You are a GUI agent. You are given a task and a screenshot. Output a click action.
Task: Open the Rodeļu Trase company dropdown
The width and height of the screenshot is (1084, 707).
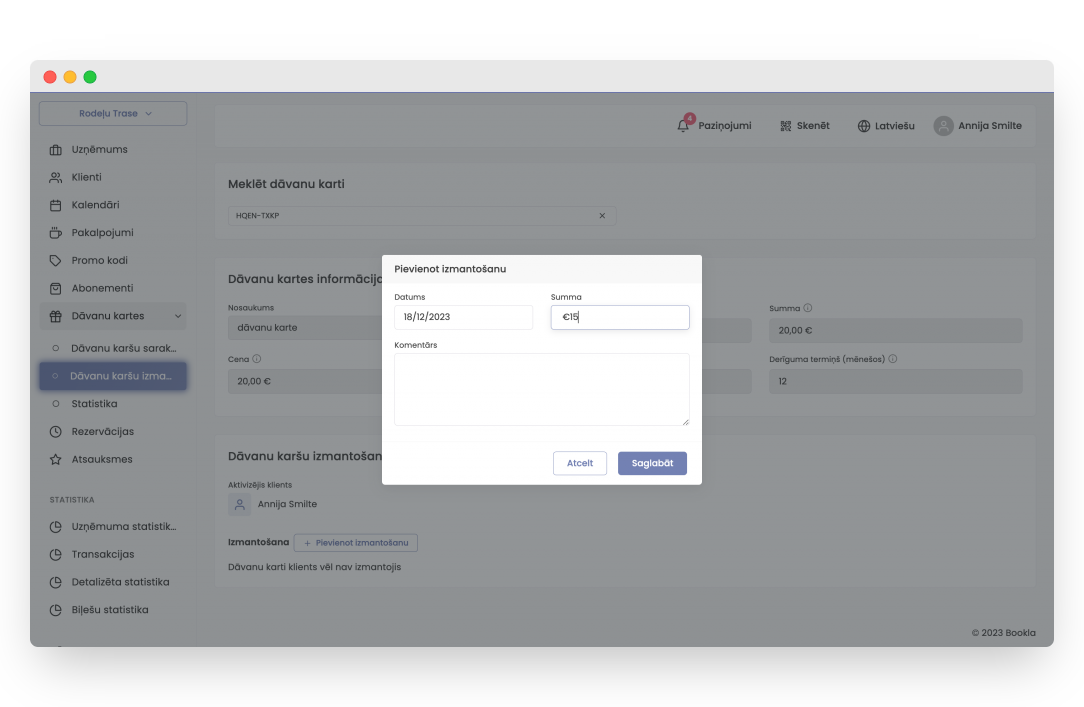(113, 114)
